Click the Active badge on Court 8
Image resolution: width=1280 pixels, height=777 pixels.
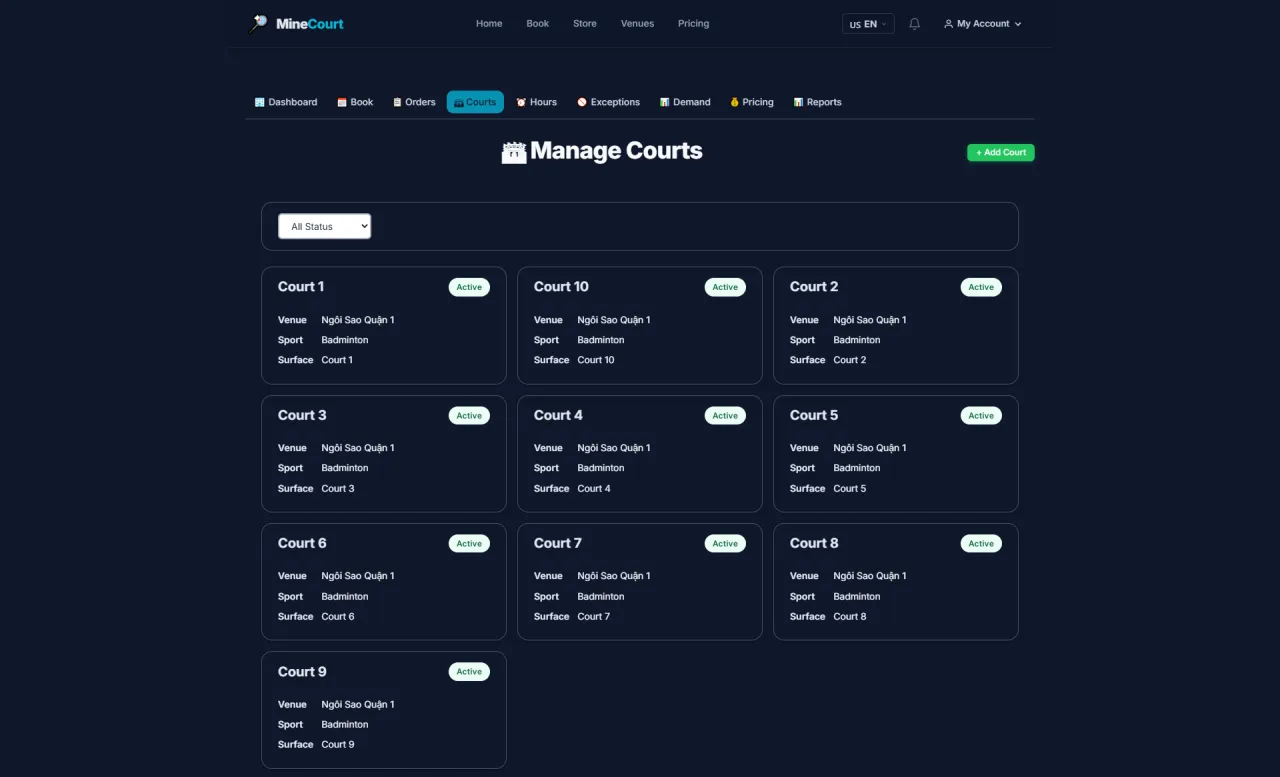pos(981,544)
